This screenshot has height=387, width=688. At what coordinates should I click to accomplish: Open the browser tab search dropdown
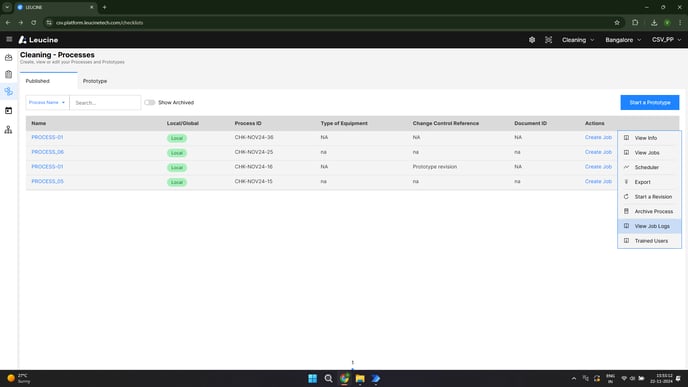pos(7,7)
